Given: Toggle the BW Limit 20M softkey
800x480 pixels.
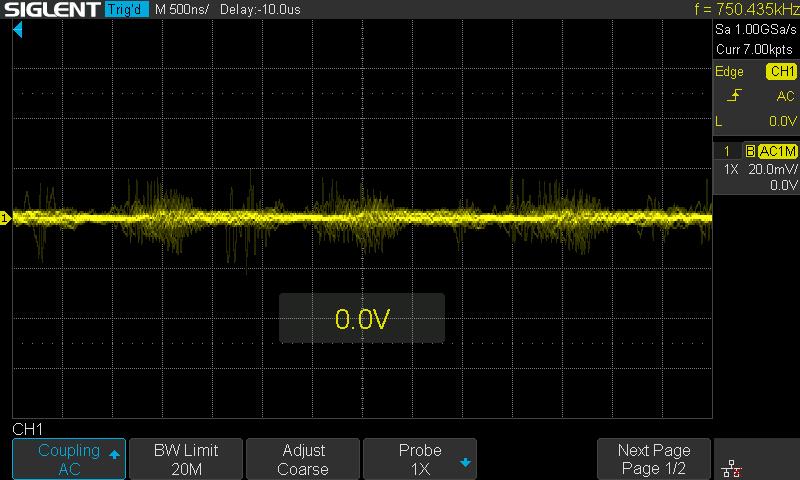Looking at the screenshot, I should (186, 459).
